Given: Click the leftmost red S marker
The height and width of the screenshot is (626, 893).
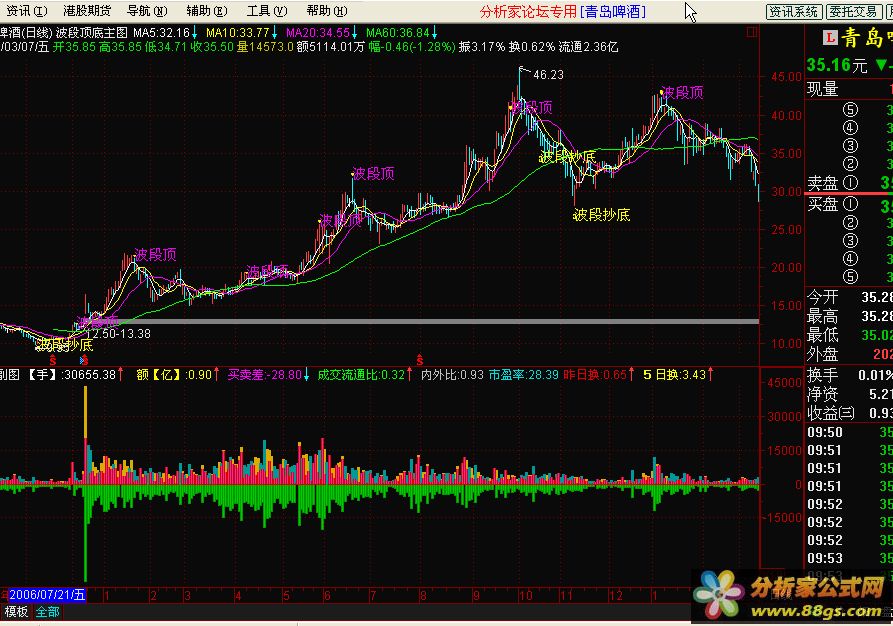Looking at the screenshot, I should (x=53, y=360).
